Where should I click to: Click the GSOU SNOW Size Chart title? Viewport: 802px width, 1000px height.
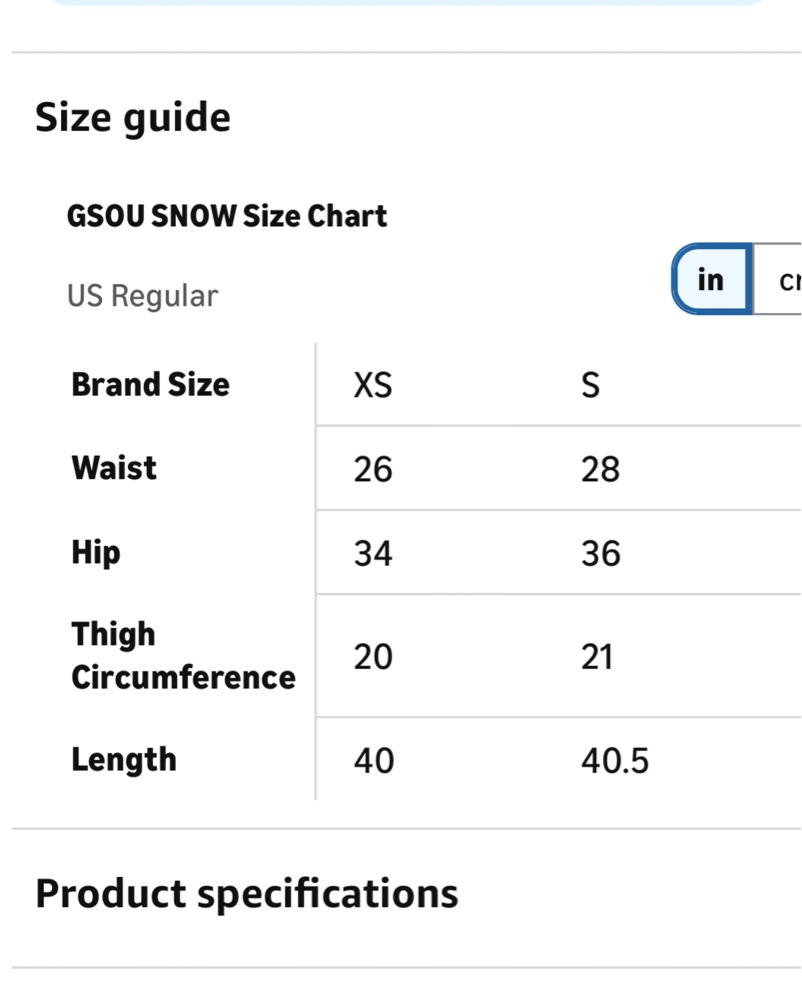pyautogui.click(x=227, y=216)
